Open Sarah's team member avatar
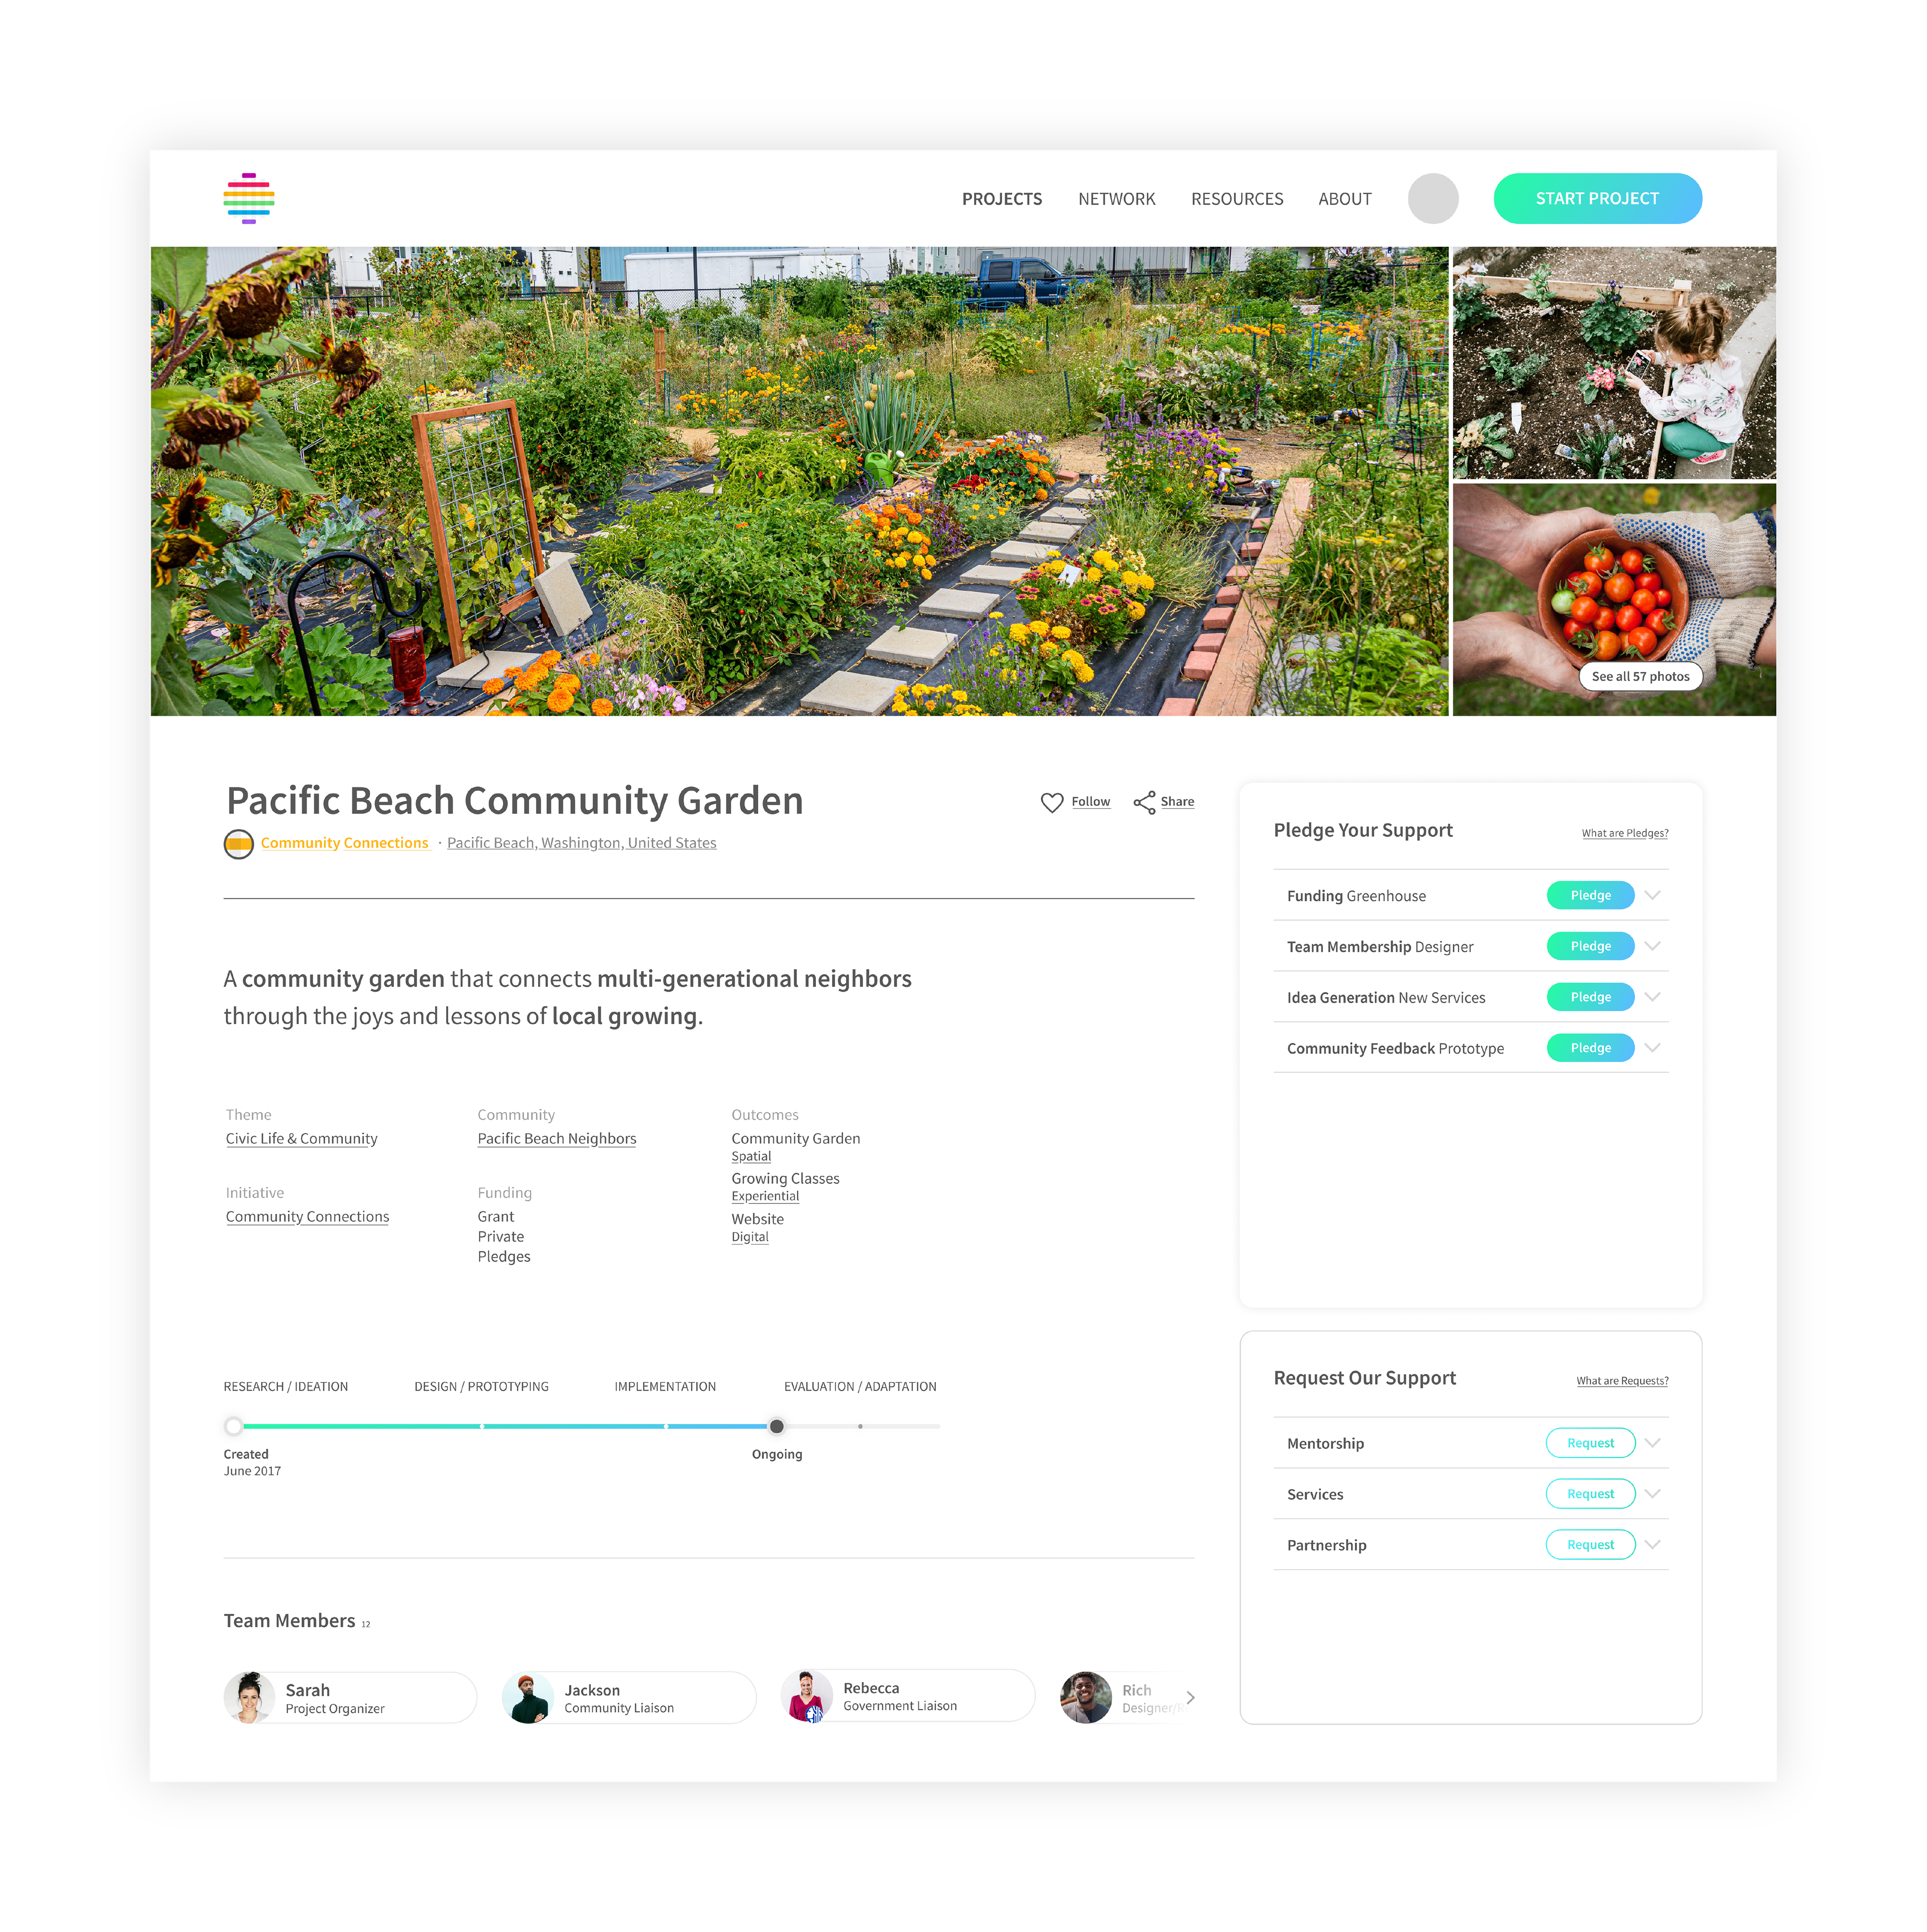 [249, 1697]
